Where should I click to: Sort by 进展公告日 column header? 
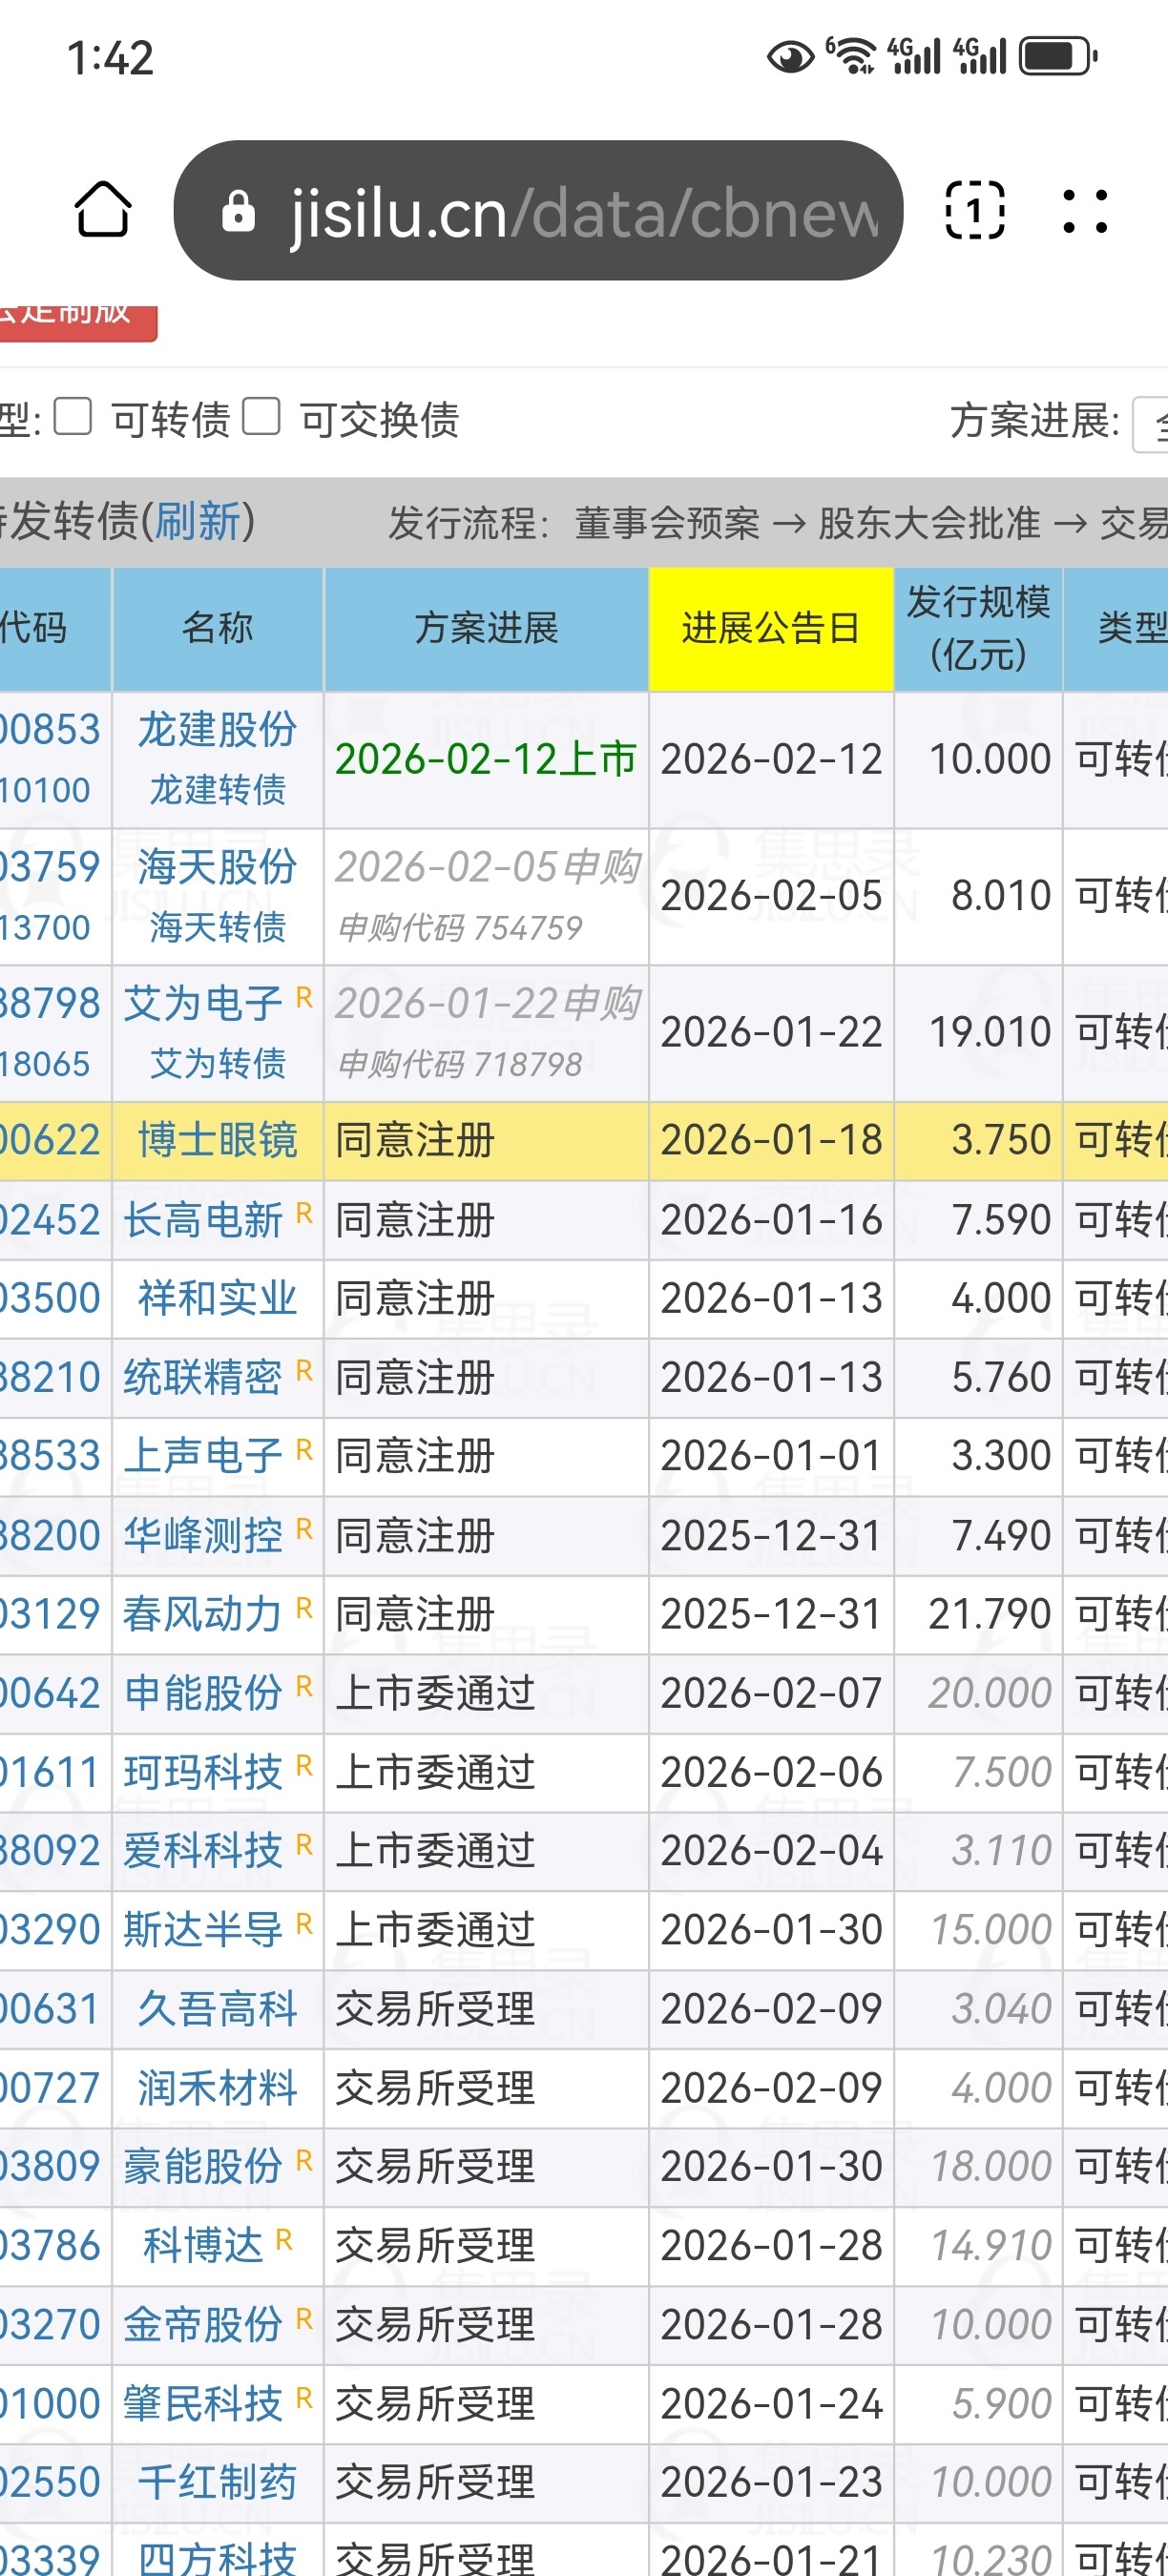point(771,629)
